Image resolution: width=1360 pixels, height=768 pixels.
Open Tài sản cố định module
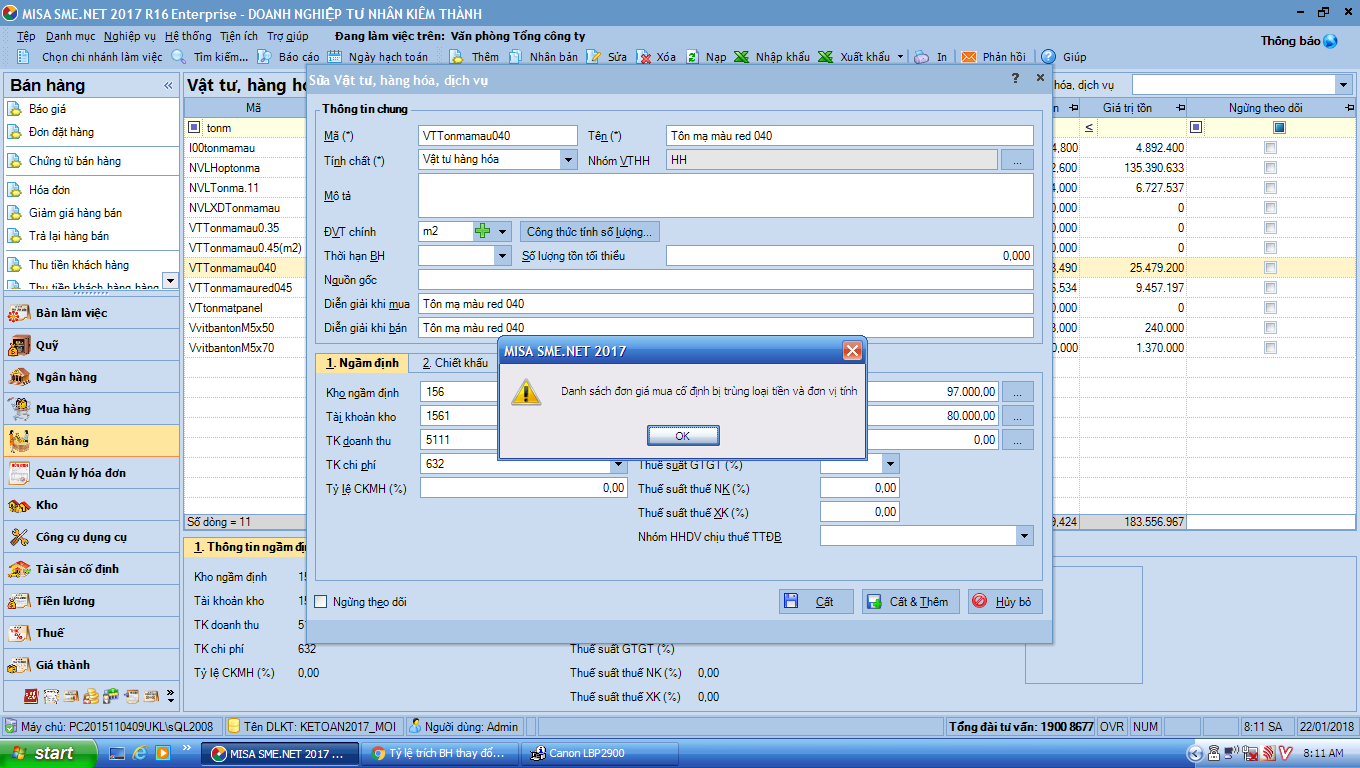coord(91,569)
